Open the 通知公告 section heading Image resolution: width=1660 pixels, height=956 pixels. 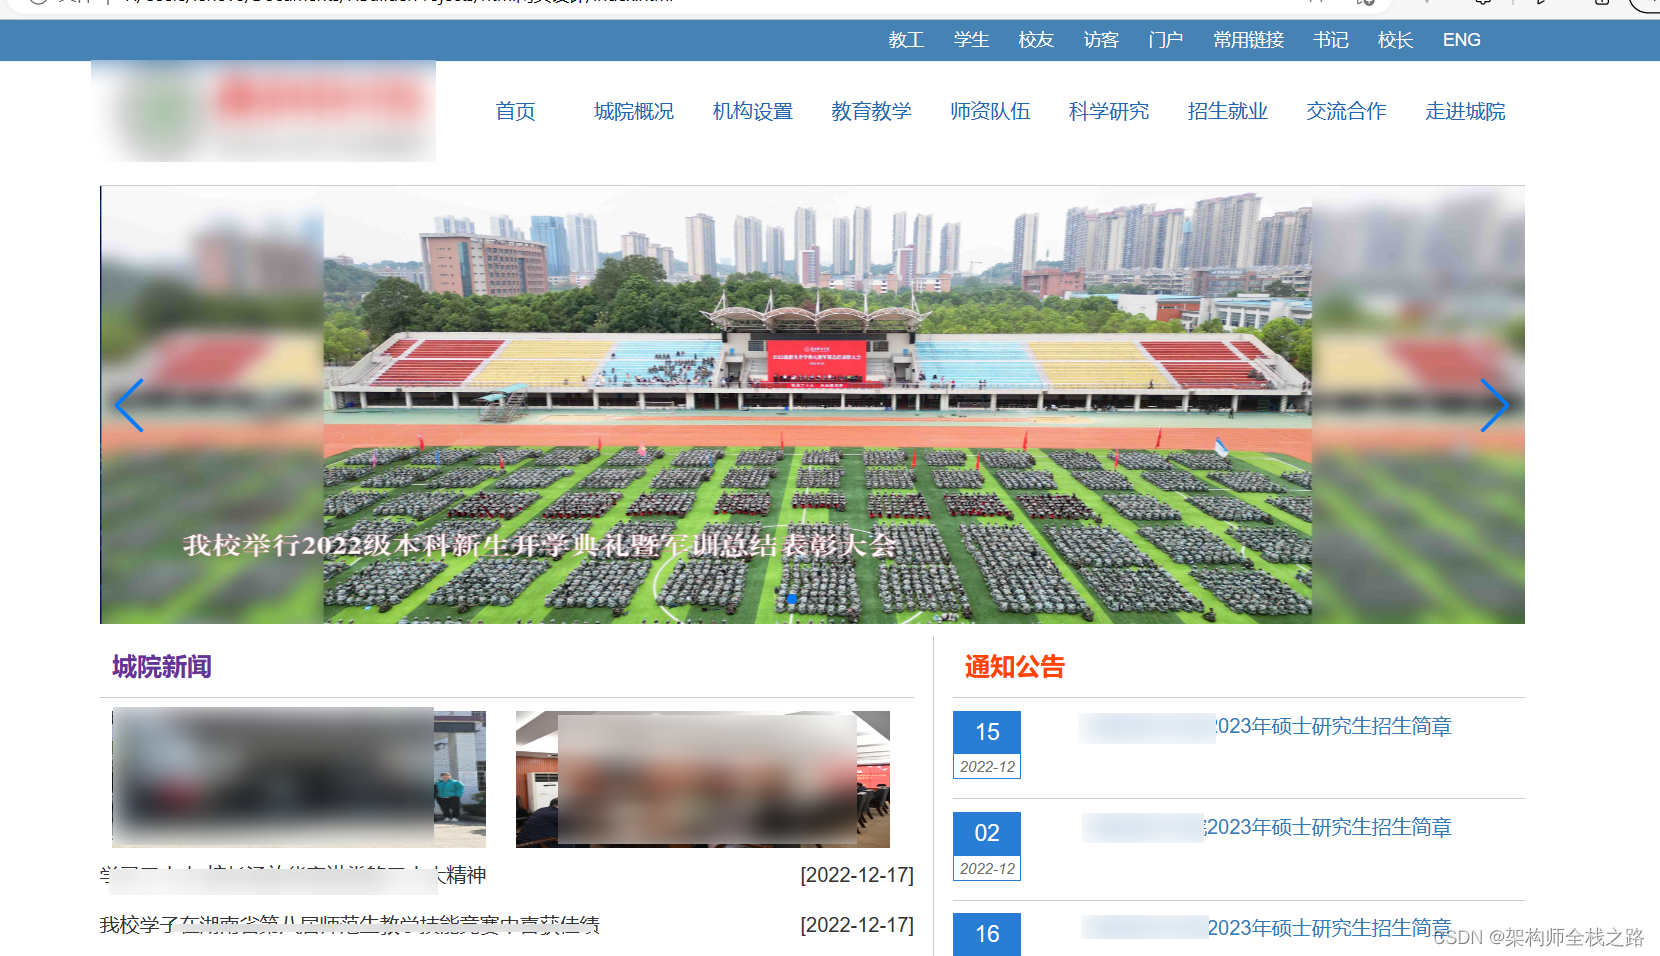point(1015,667)
